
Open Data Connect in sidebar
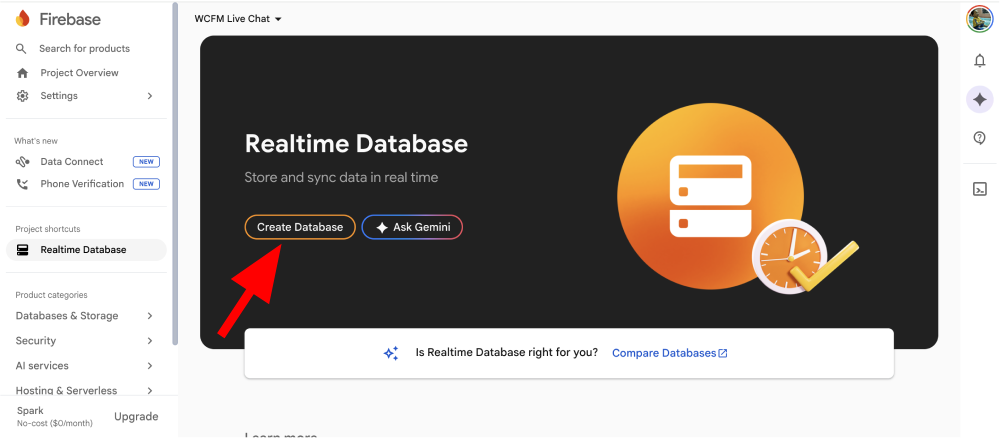point(72,161)
